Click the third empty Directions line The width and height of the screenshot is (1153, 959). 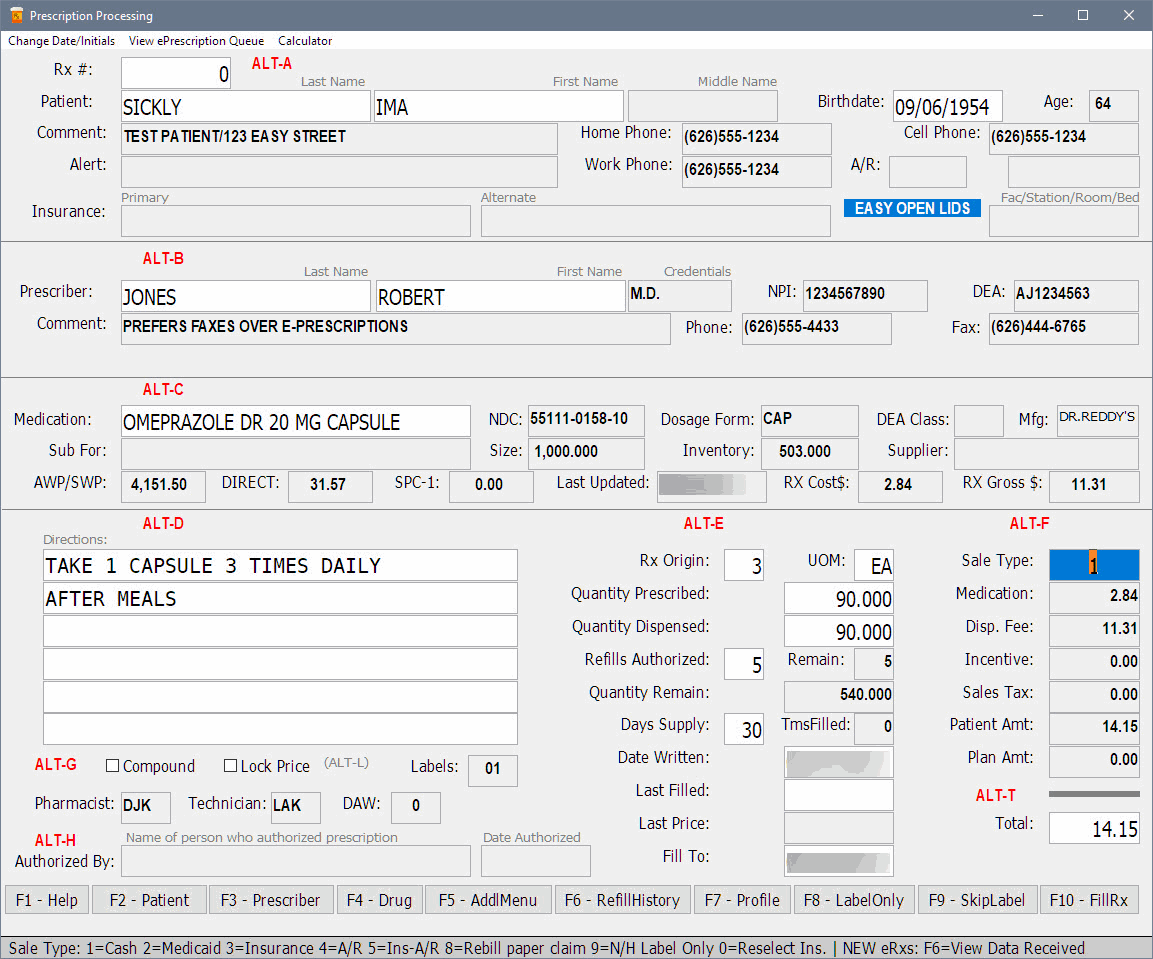[280, 631]
